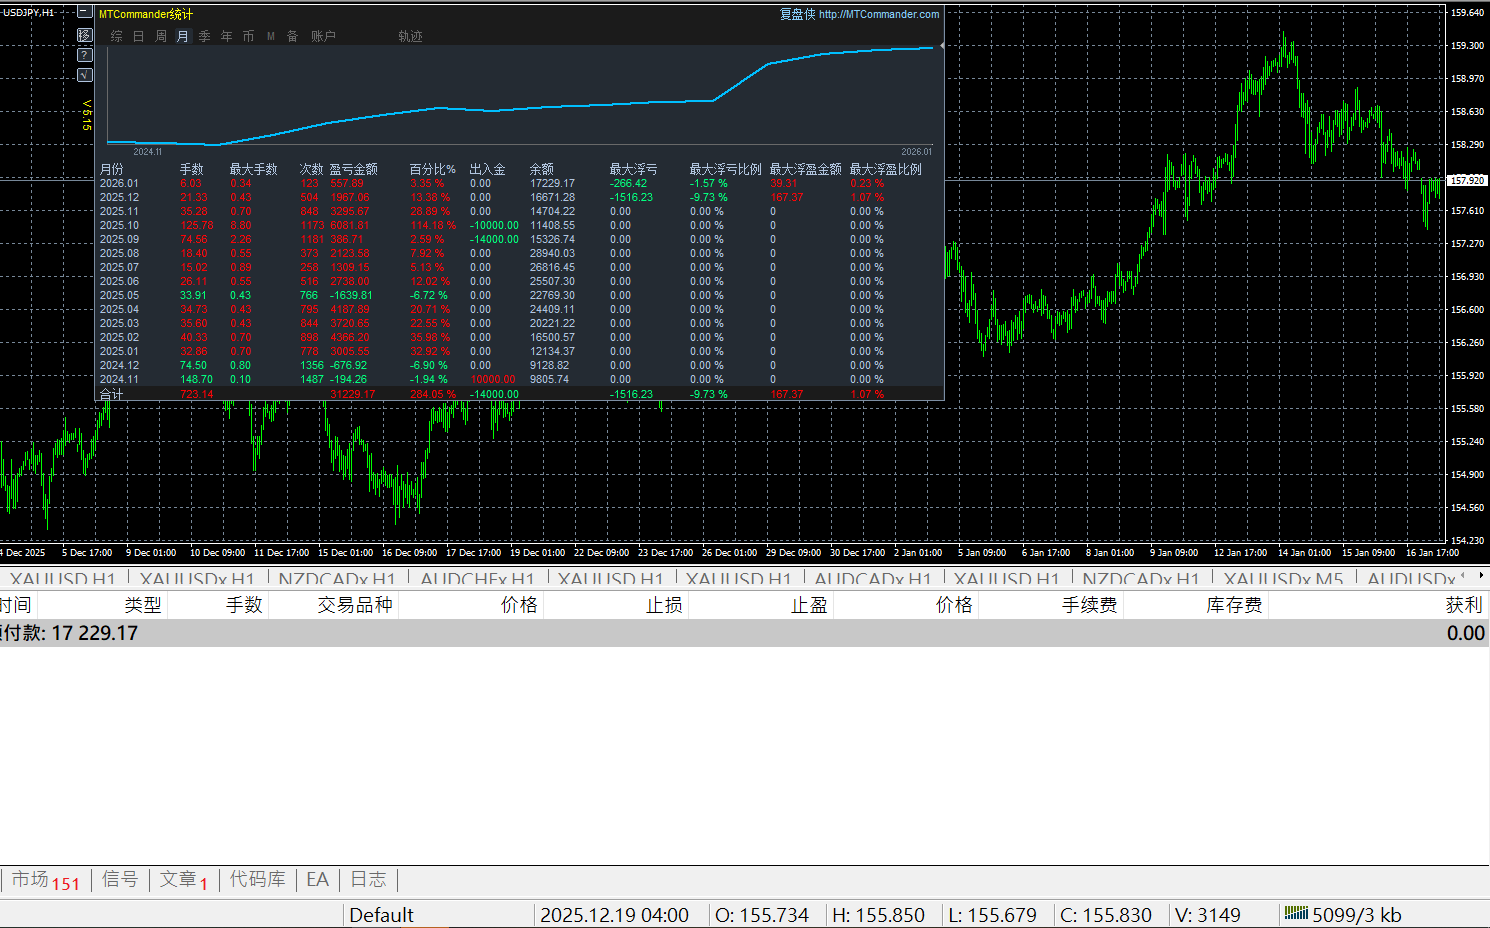This screenshot has height=928, width=1490.
Task: Open the 文章 articles terminal tab
Action: click(184, 880)
